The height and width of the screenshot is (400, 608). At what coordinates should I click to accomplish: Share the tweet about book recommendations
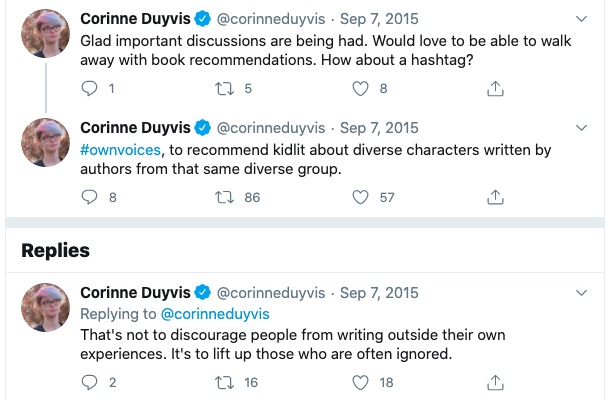(494, 88)
